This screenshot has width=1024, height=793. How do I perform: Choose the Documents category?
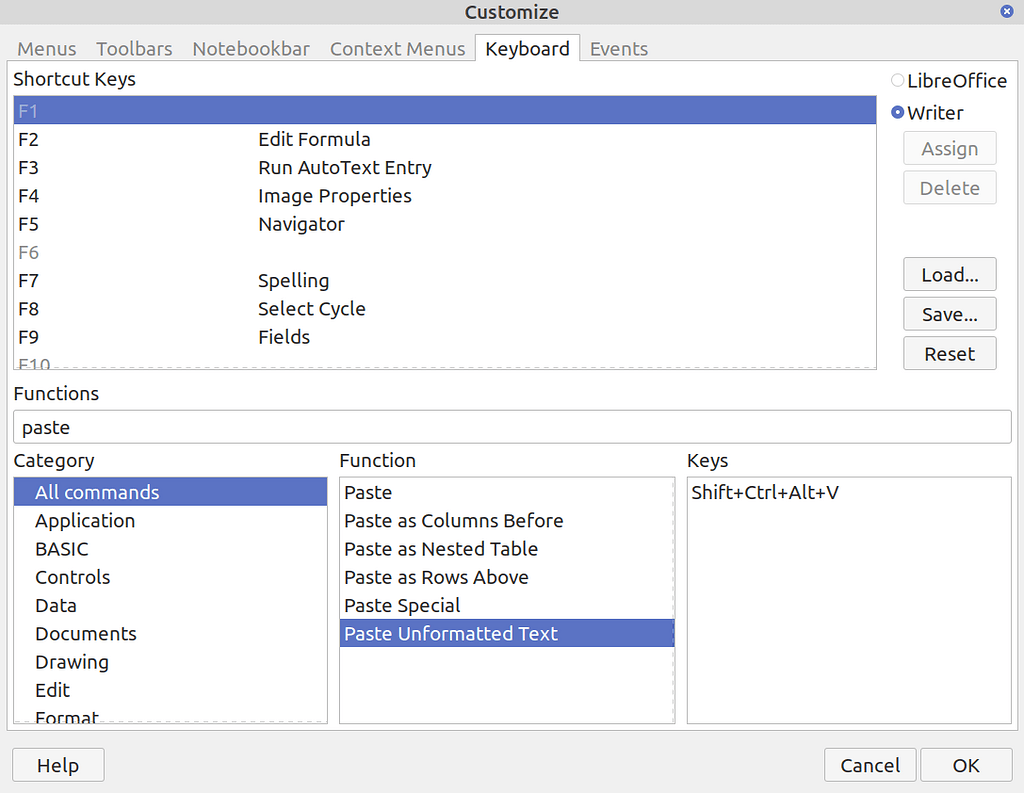(x=86, y=633)
